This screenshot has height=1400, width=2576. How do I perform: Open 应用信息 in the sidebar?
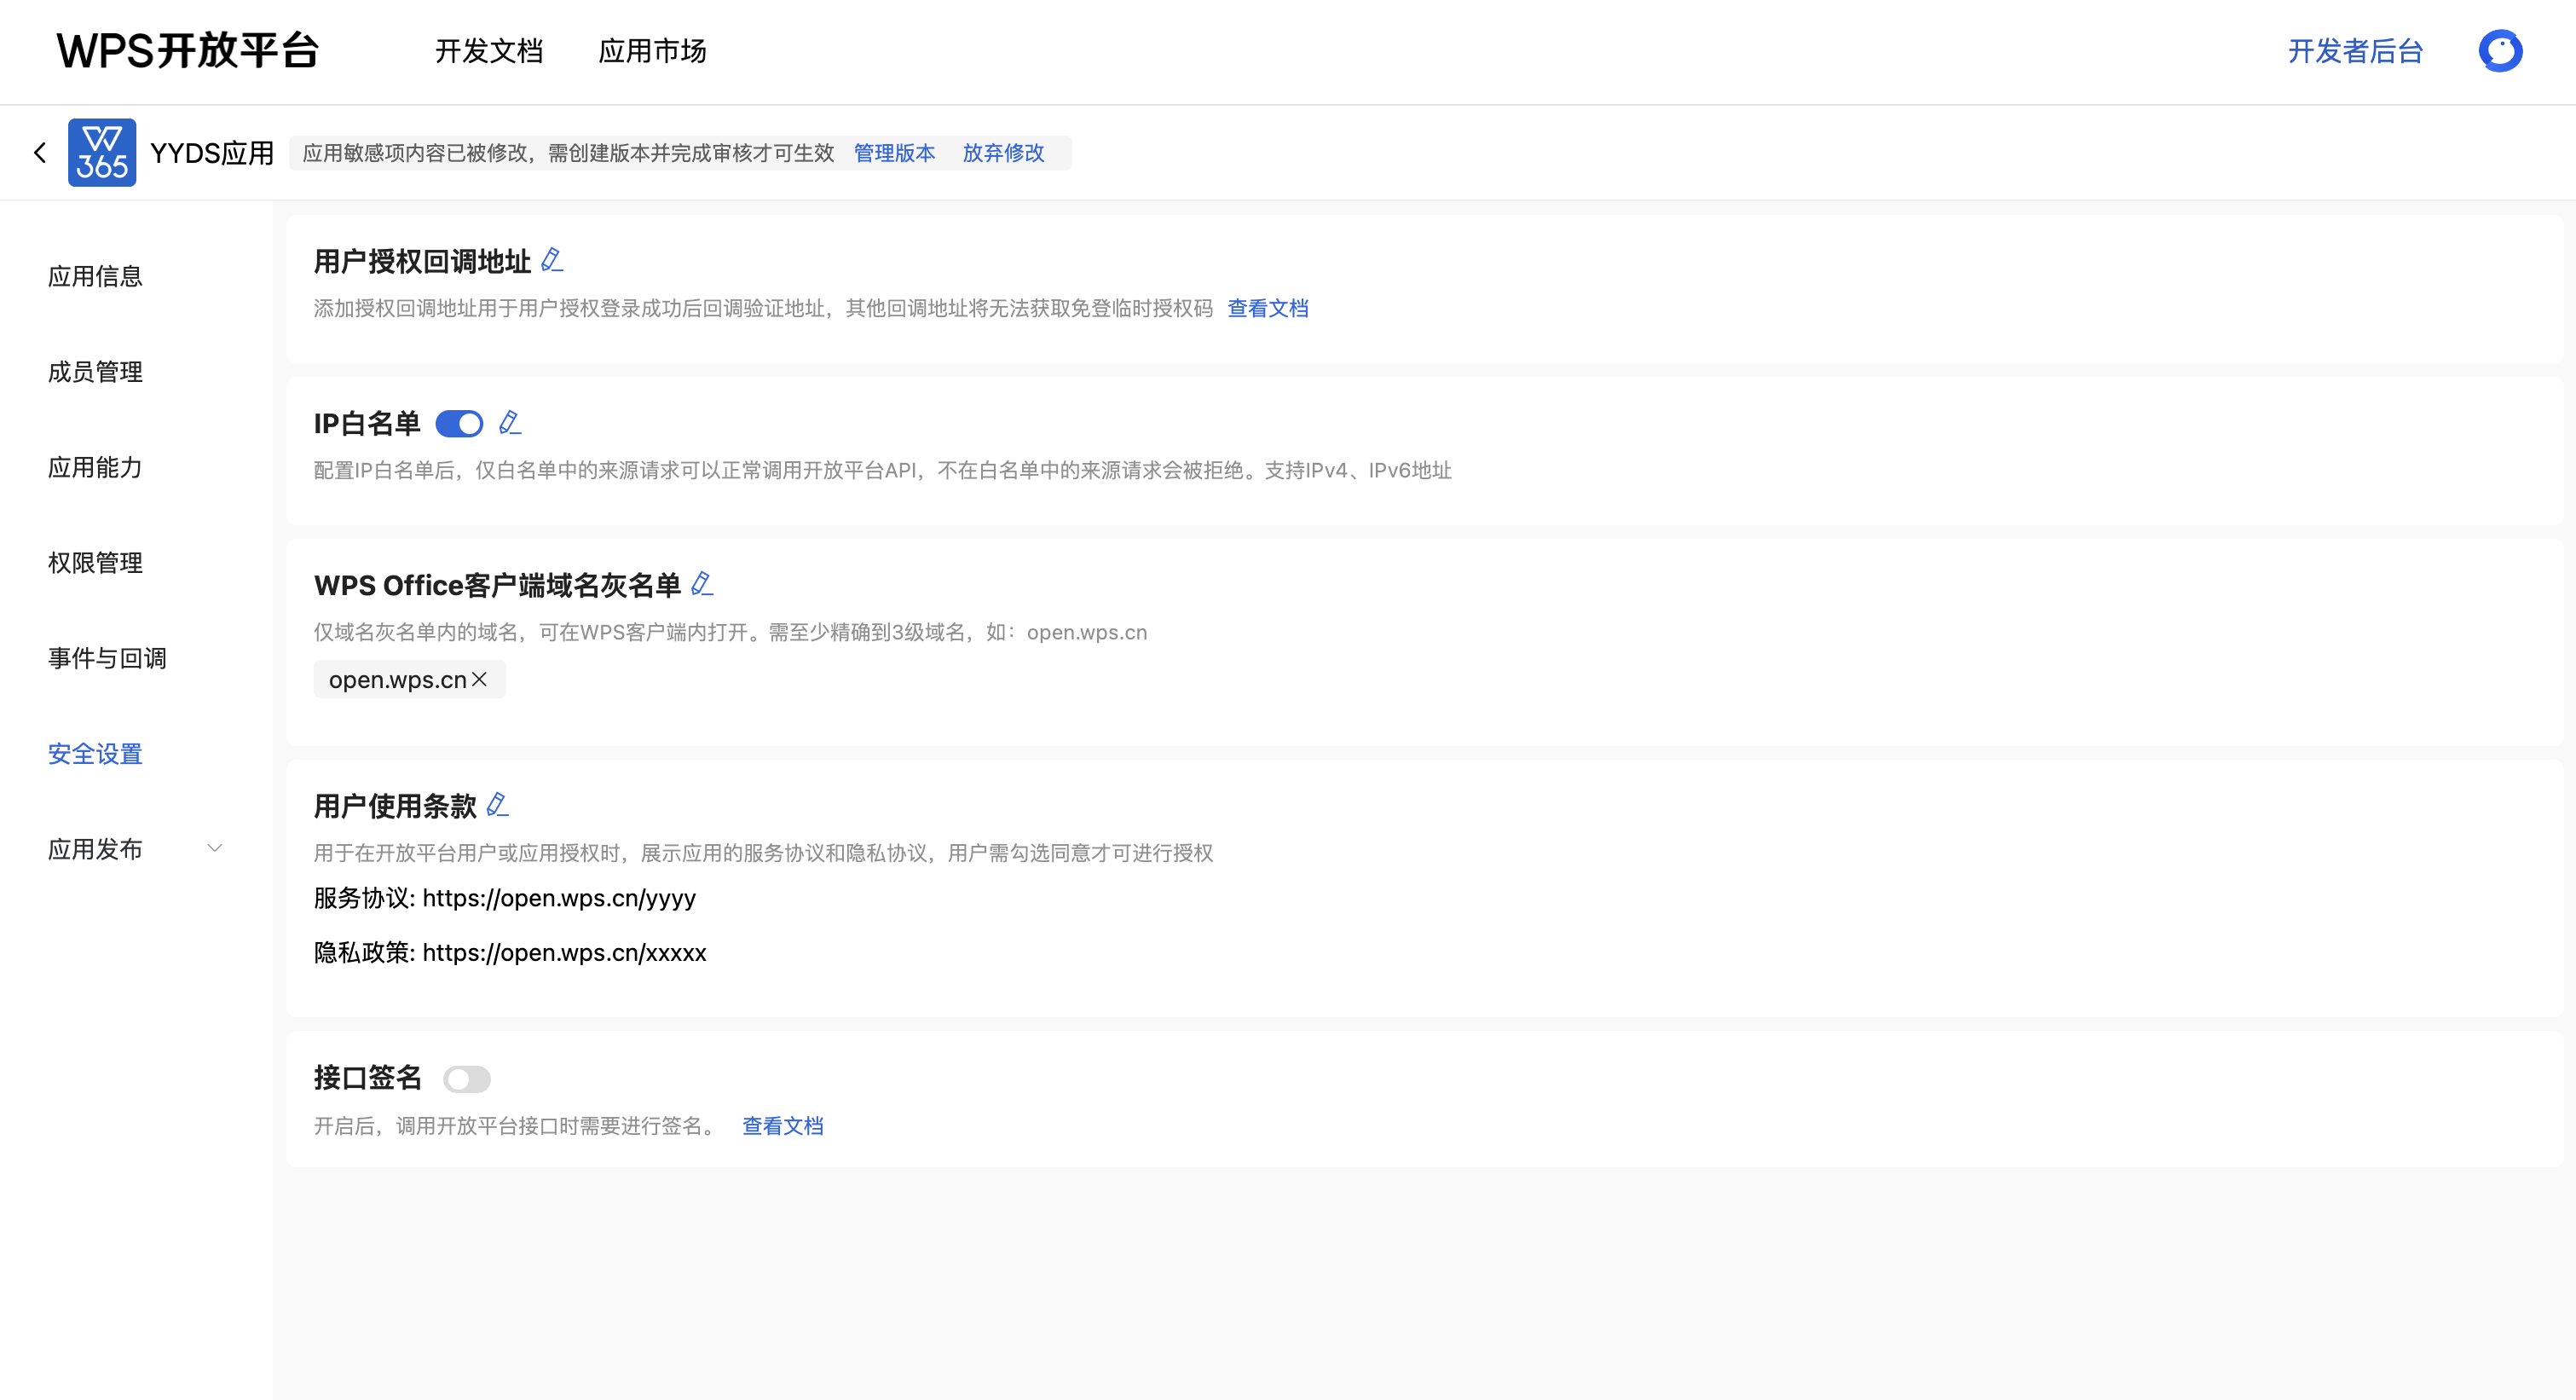tap(95, 276)
